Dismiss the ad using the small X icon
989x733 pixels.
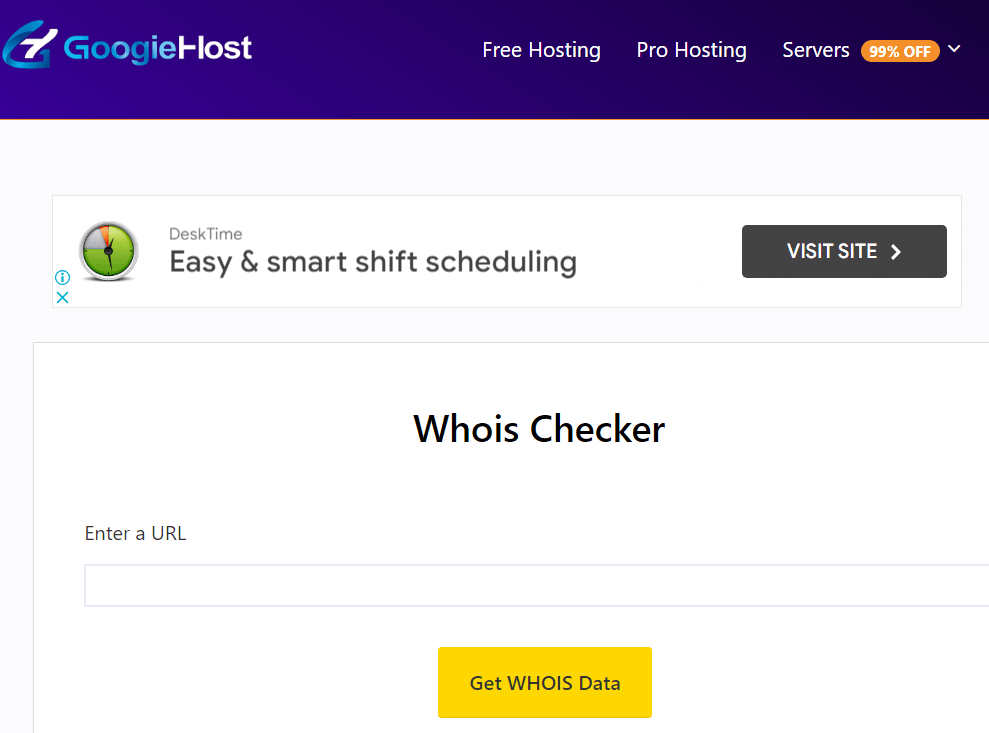62,297
